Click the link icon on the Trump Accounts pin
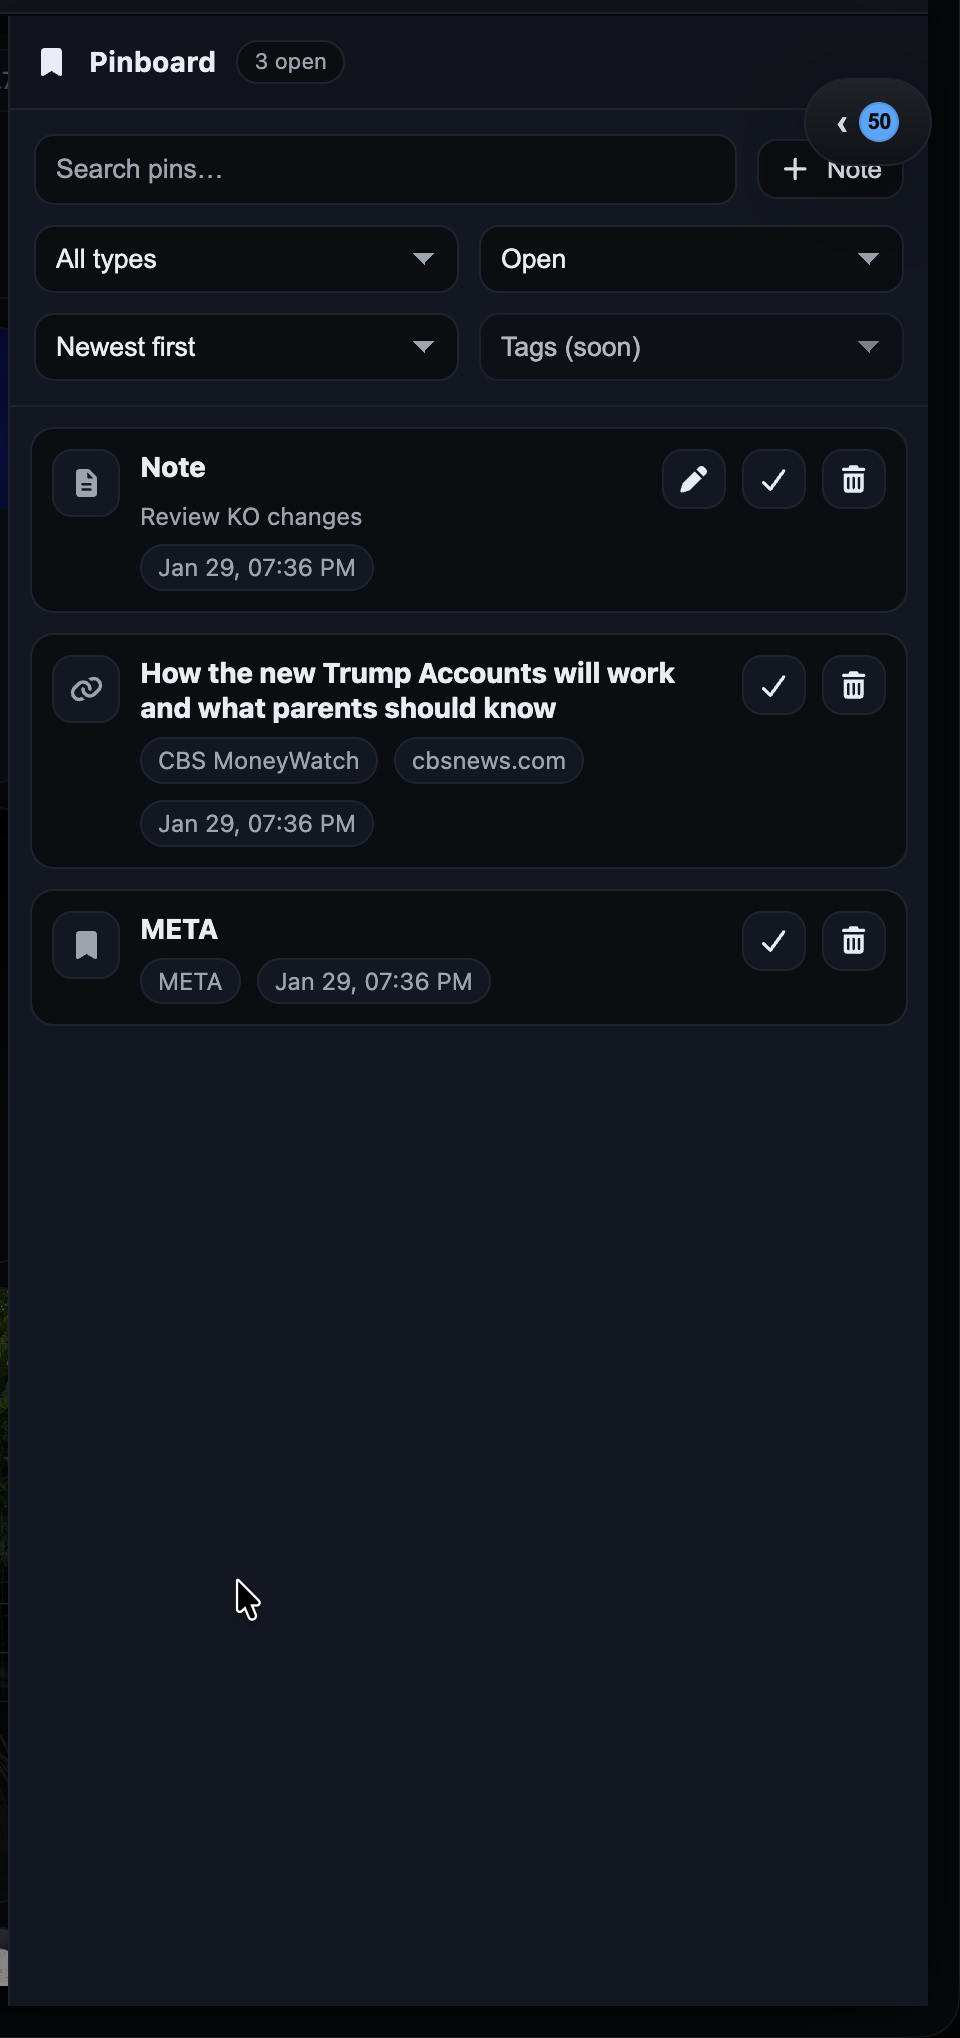The width and height of the screenshot is (960, 2038). click(85, 688)
